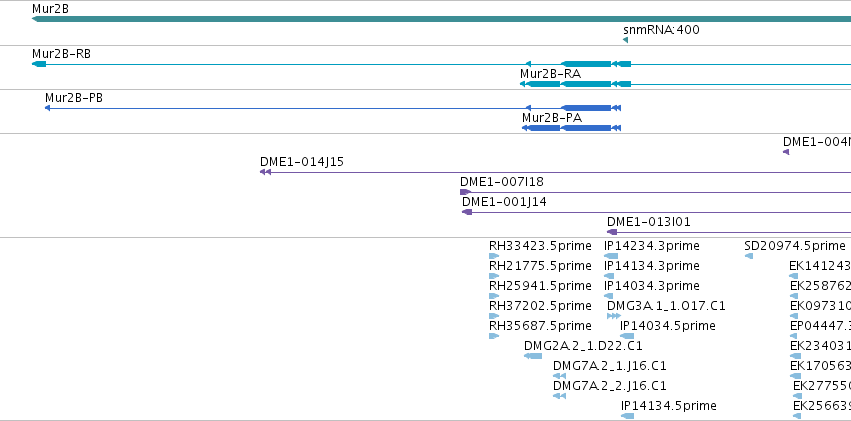Screen dimensions: 851x421
Task: Click the DMG3A.1_1.O17.C1 triple arrow glyph
Action: (614, 316)
